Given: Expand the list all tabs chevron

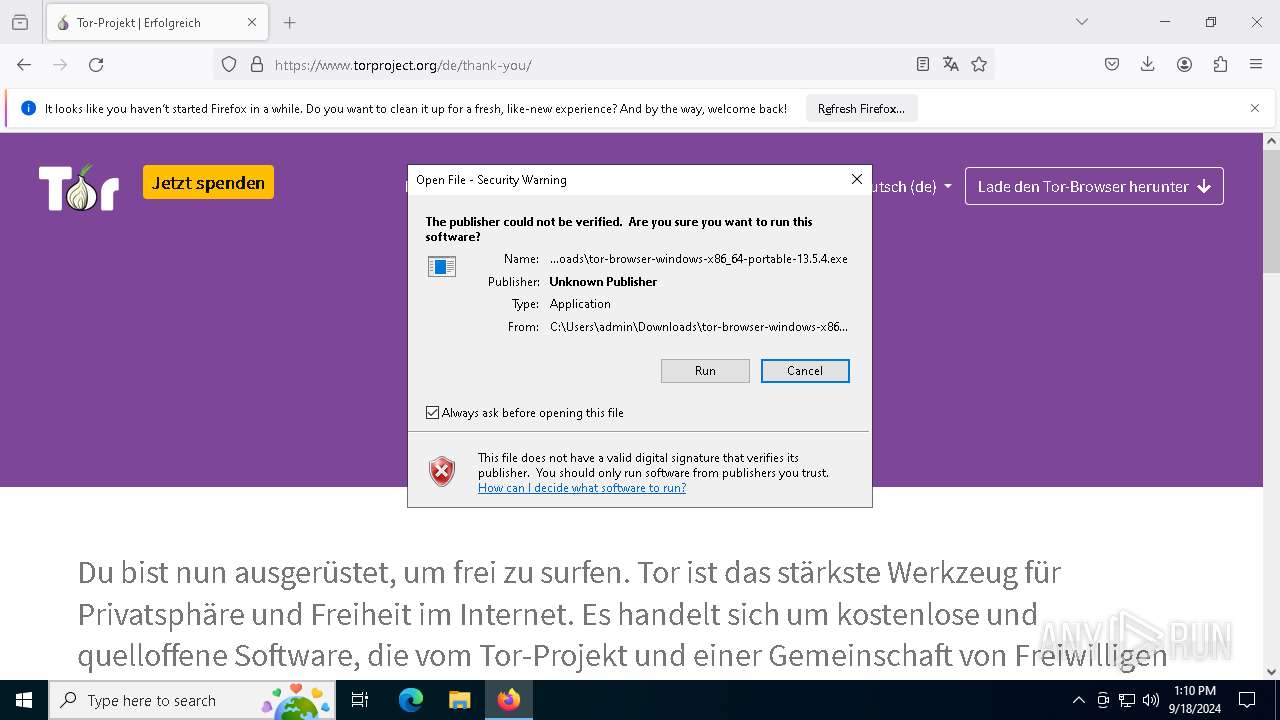Looking at the screenshot, I should tap(1082, 22).
